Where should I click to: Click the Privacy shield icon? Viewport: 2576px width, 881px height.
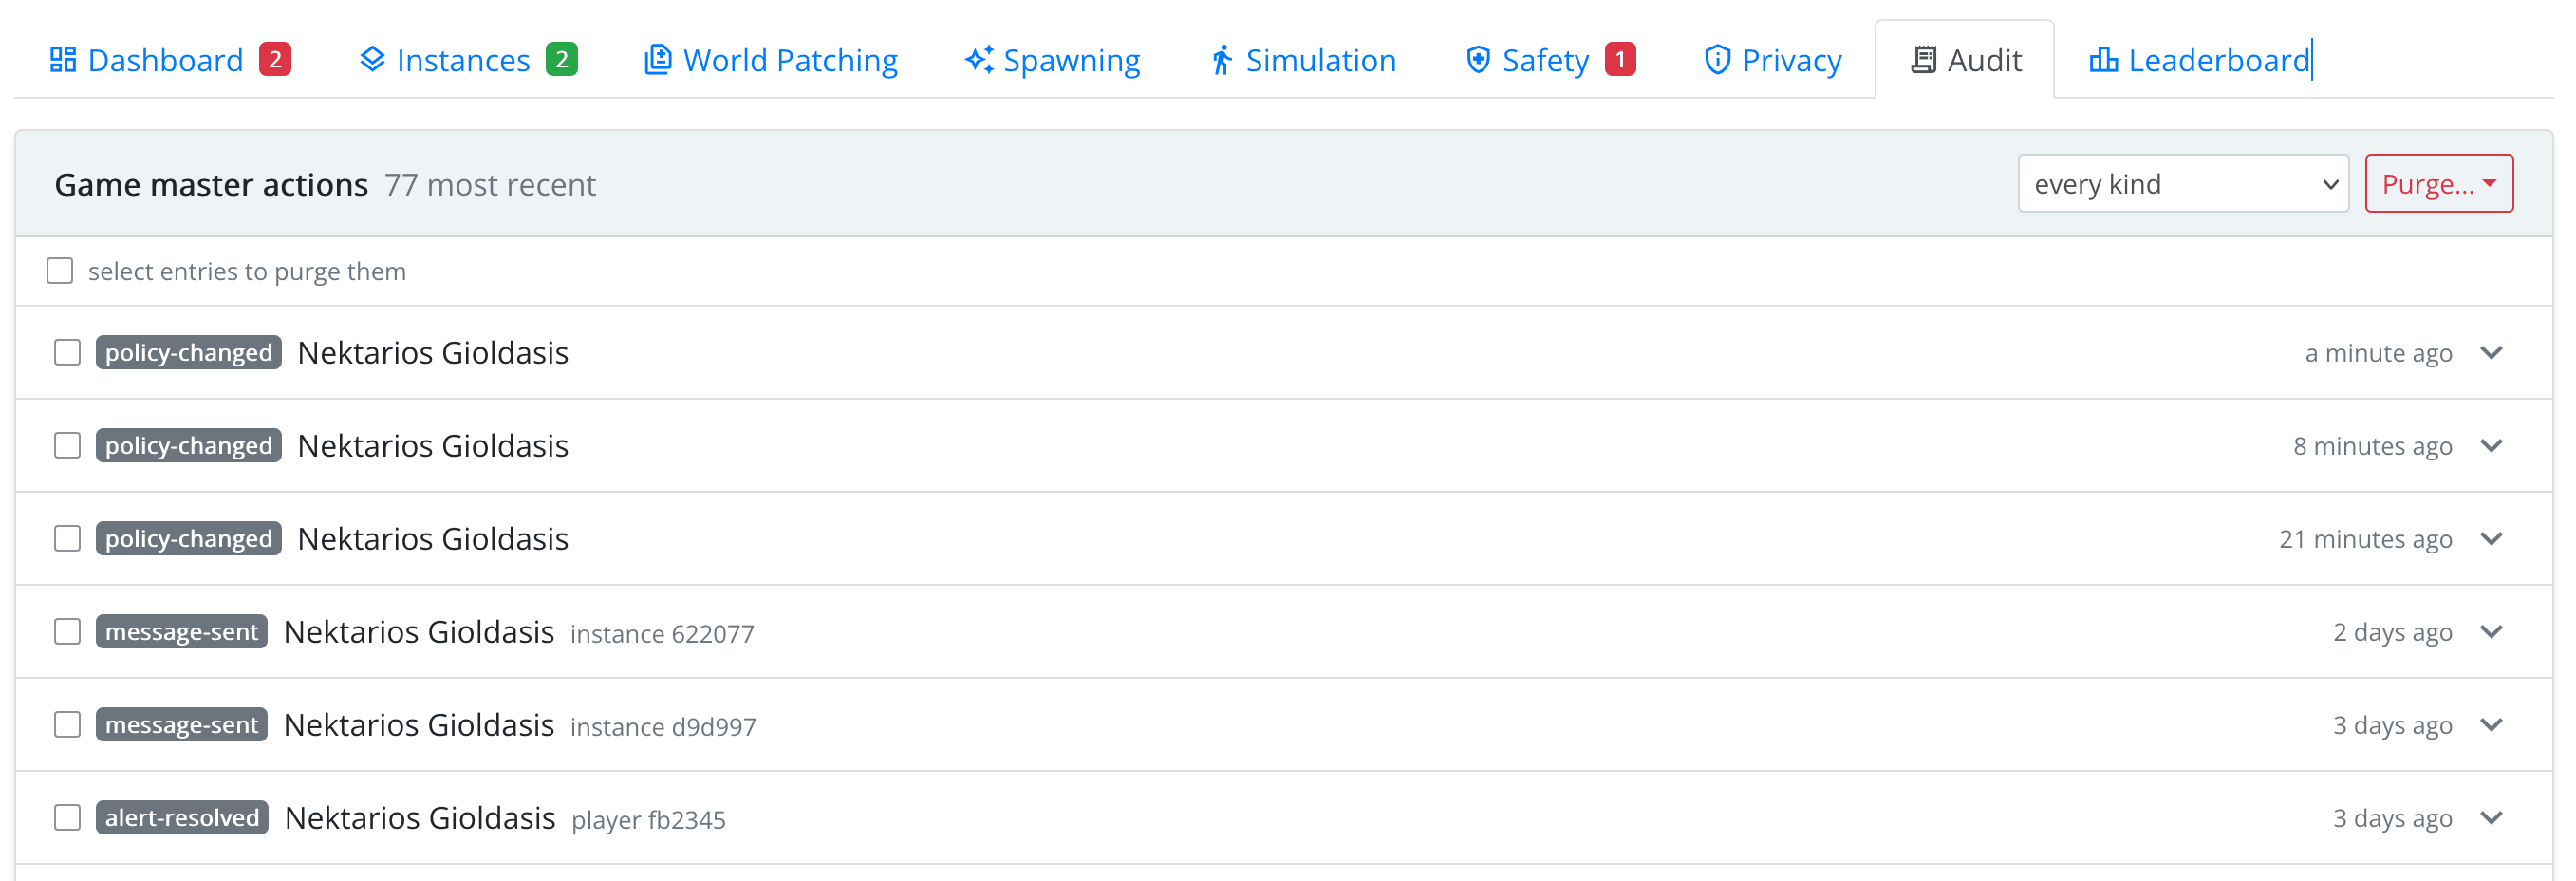pos(1717,60)
